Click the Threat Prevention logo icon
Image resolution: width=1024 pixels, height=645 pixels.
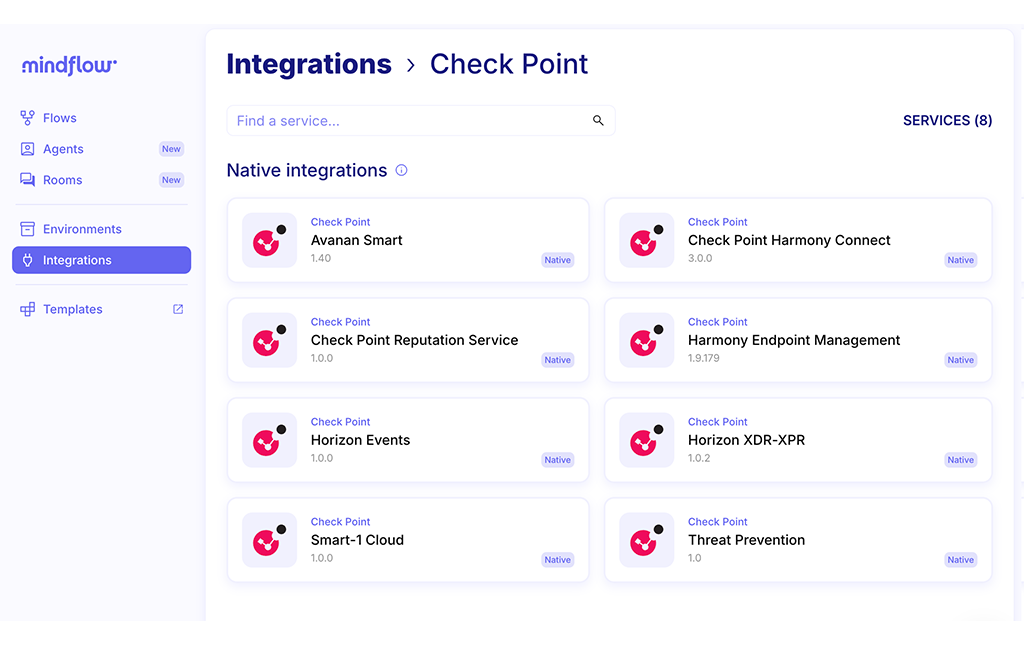647,540
